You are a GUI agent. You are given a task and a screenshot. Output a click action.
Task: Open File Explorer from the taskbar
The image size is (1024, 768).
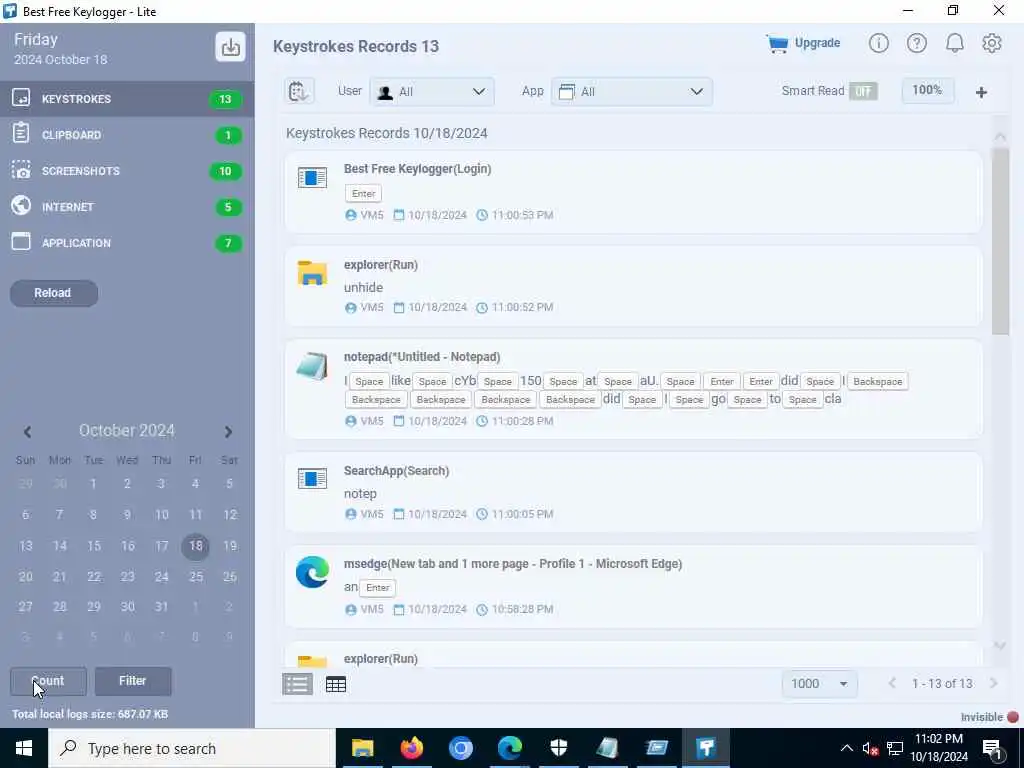click(362, 748)
